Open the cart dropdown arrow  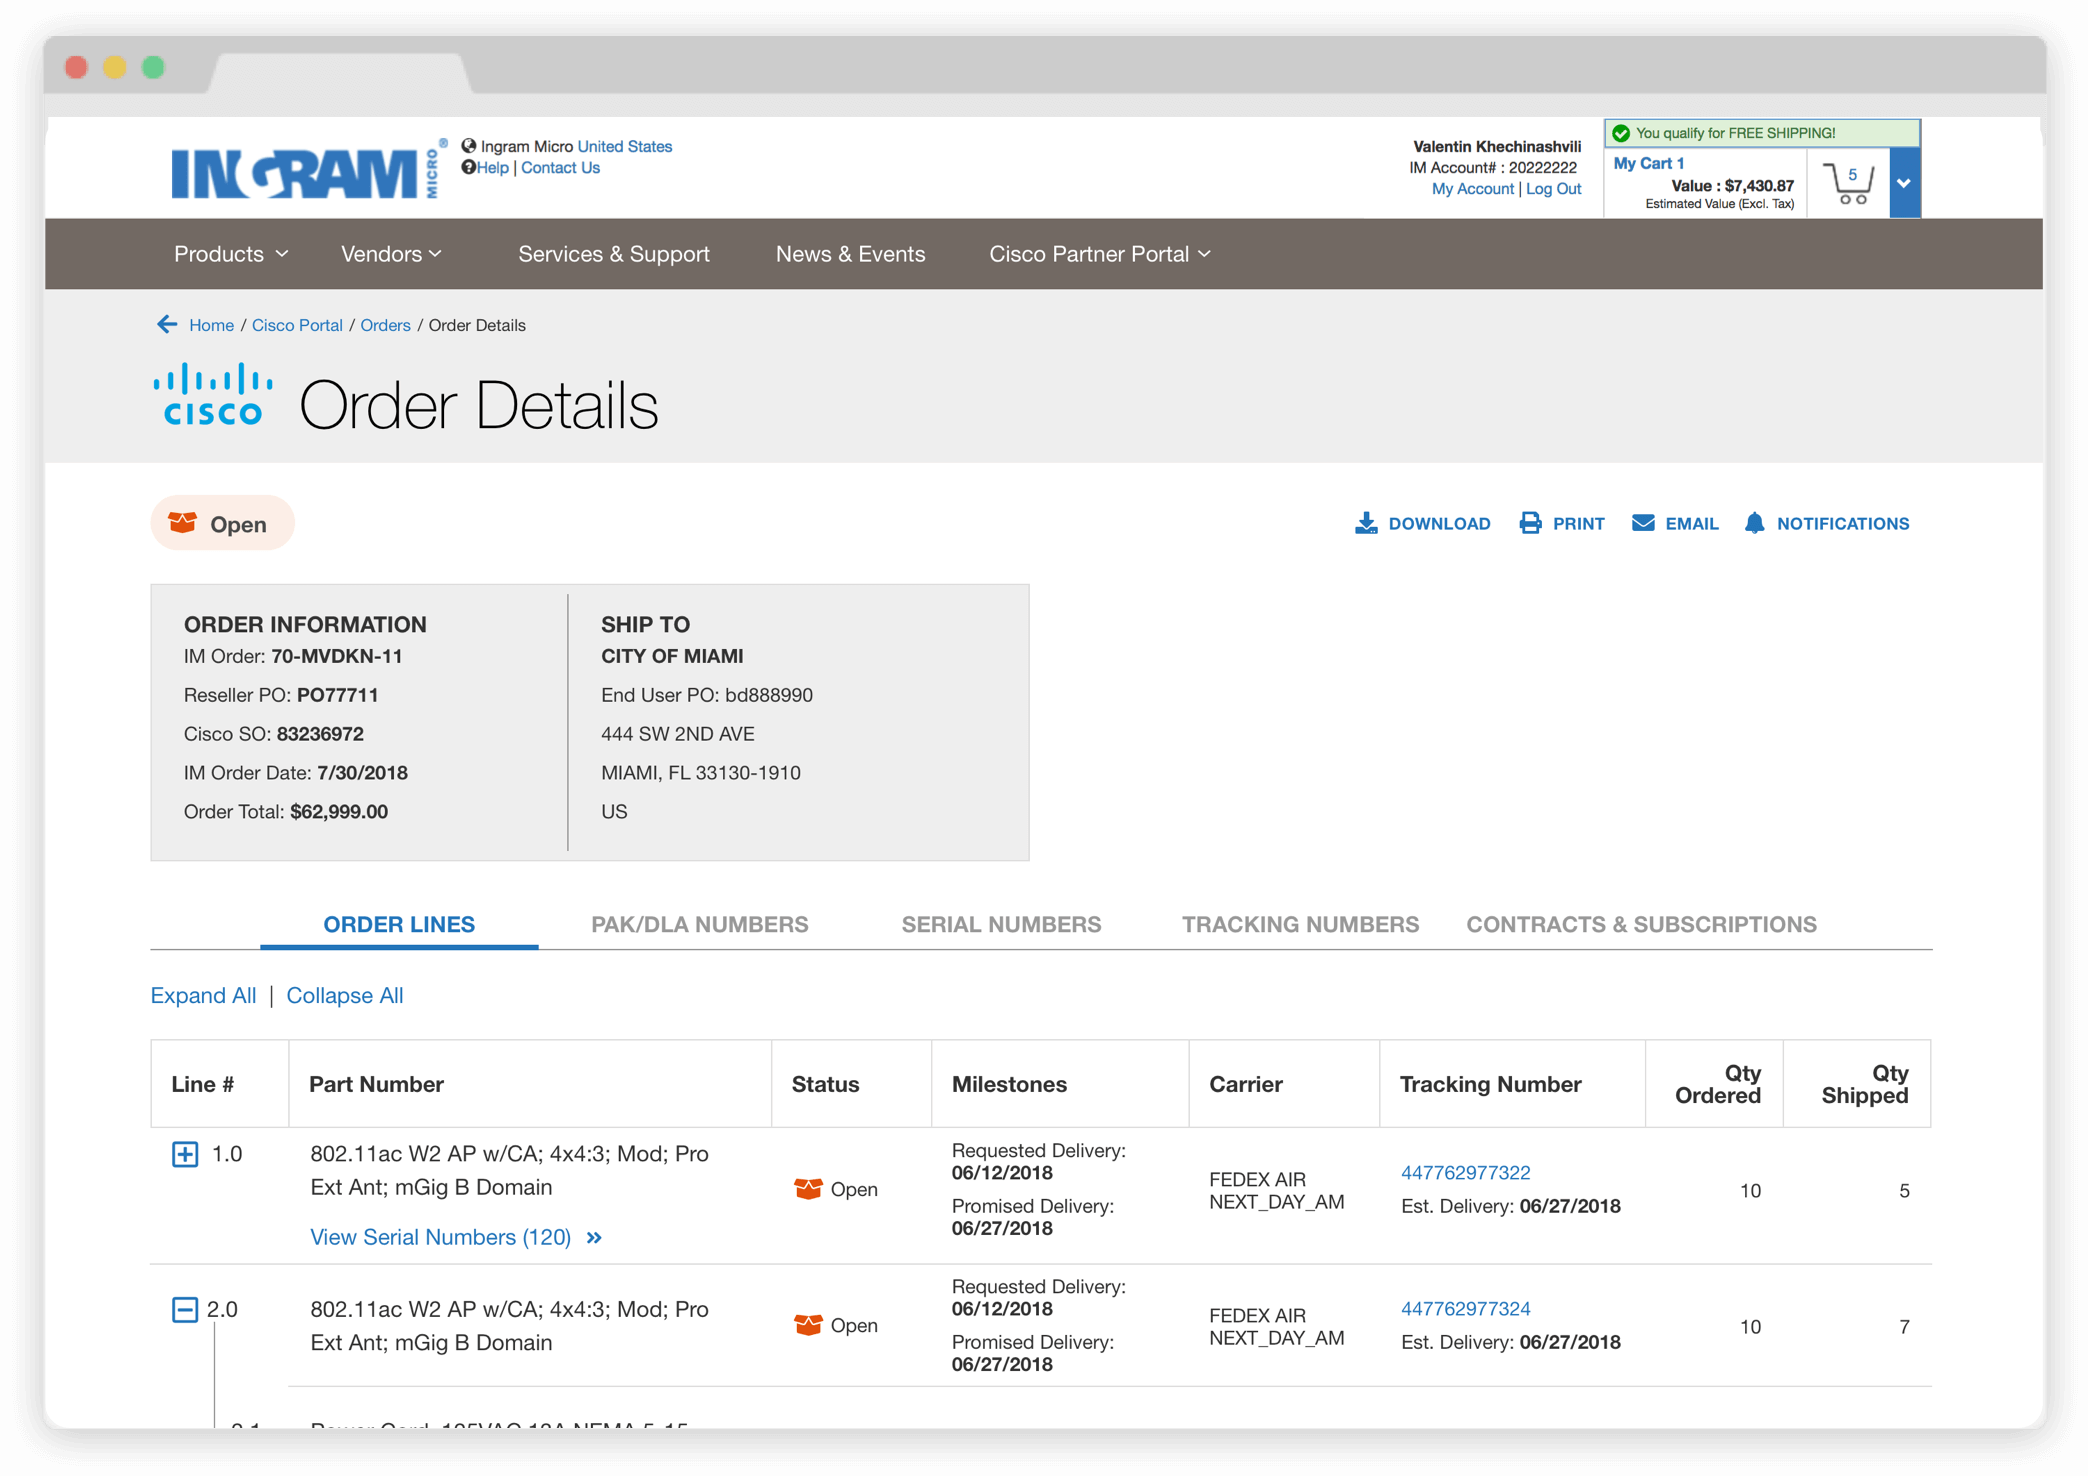coord(1904,183)
